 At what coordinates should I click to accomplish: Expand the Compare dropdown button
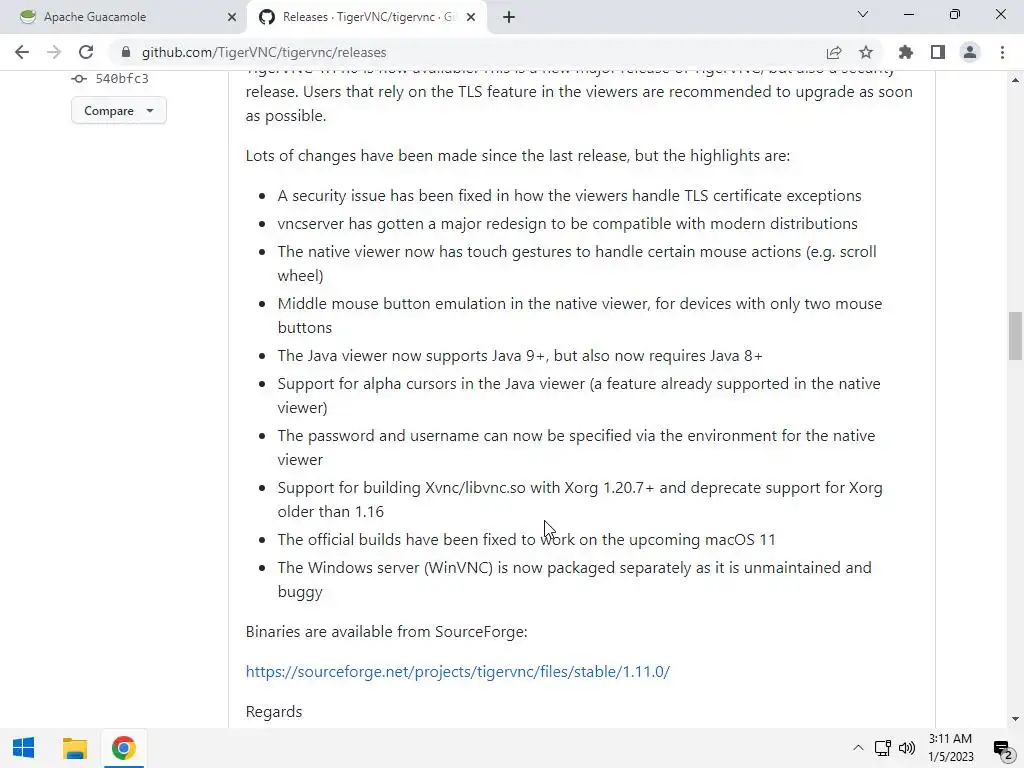click(119, 110)
